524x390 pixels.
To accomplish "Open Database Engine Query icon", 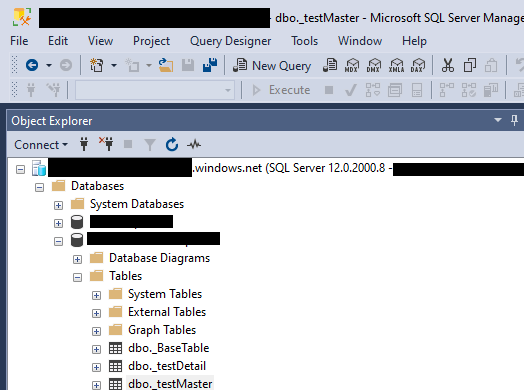I will 330,65.
